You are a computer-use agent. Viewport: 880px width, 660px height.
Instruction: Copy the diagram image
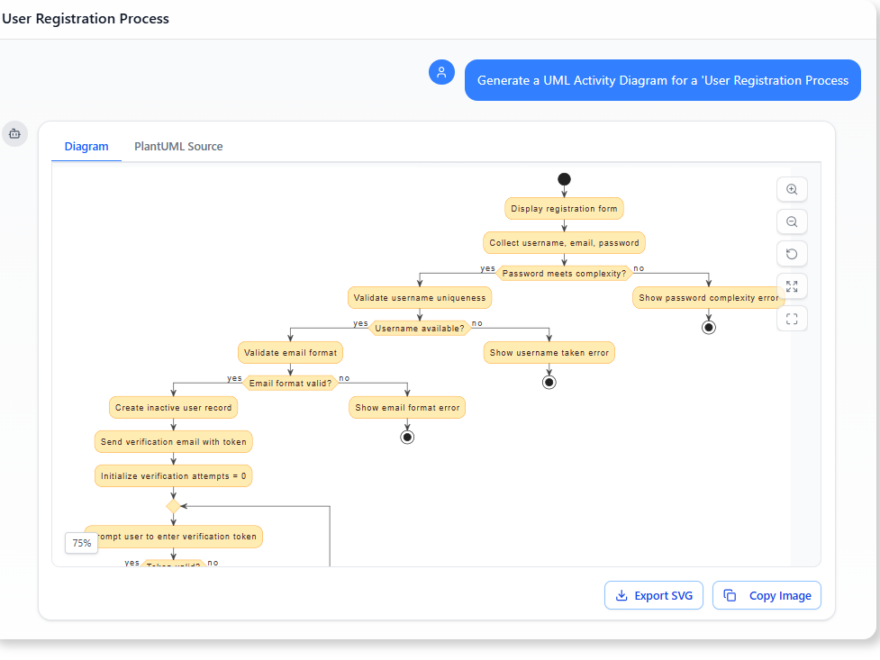tap(767, 595)
